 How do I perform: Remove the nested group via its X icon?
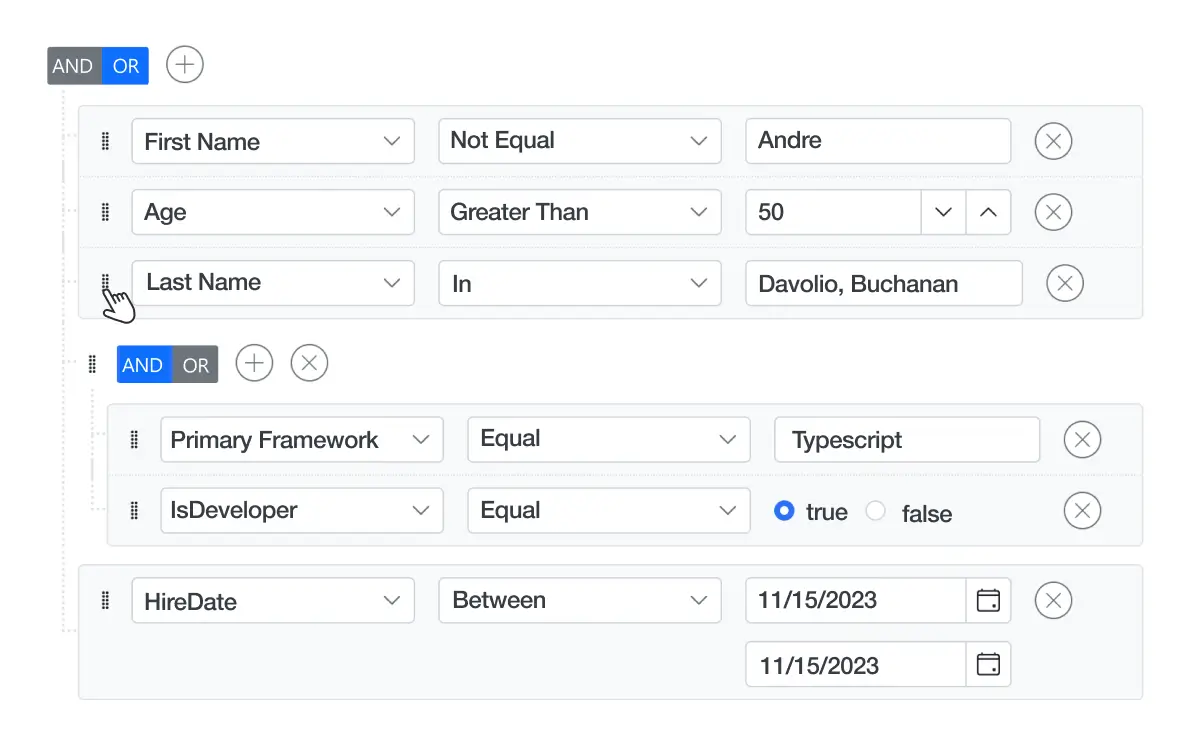point(309,363)
